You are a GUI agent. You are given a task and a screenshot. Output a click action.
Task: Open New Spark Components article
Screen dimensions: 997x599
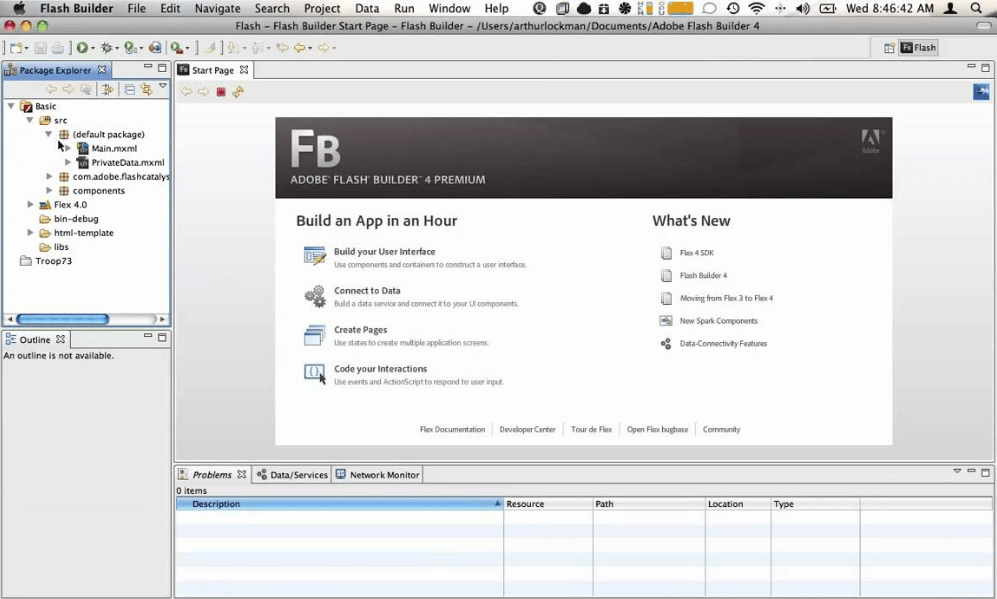click(719, 321)
